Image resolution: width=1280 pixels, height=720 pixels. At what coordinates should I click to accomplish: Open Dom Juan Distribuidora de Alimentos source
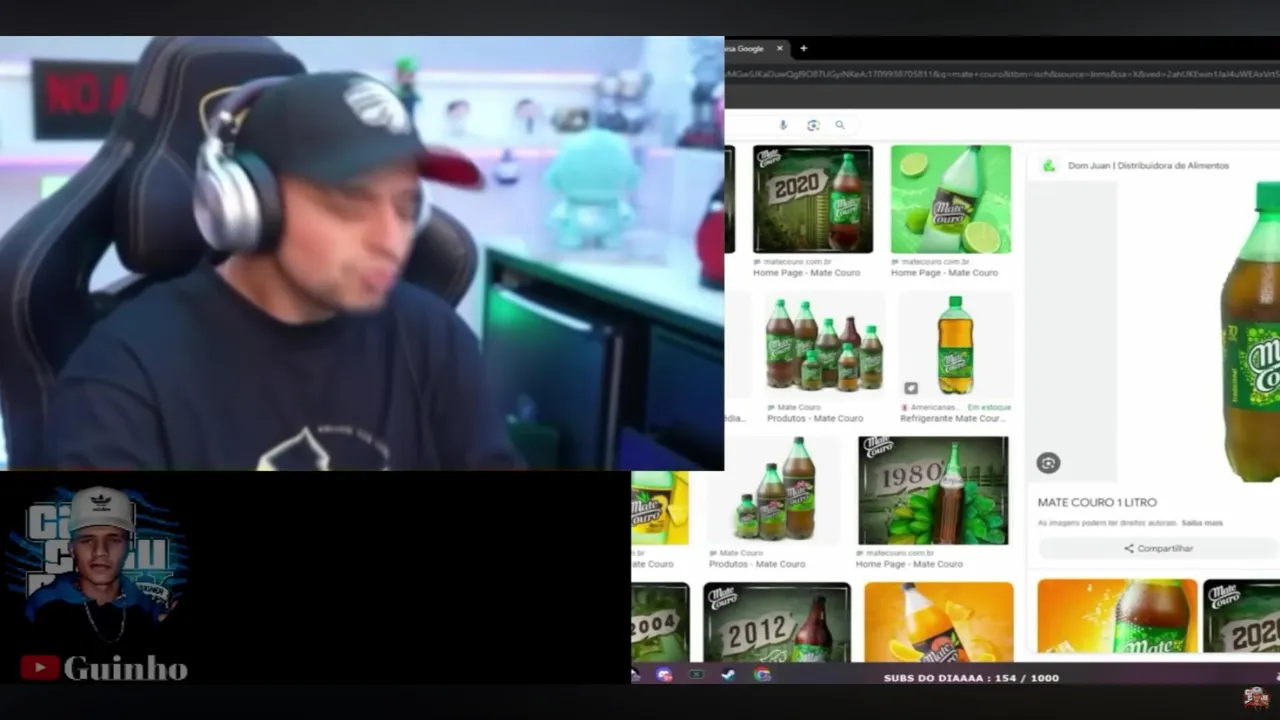(x=1148, y=166)
